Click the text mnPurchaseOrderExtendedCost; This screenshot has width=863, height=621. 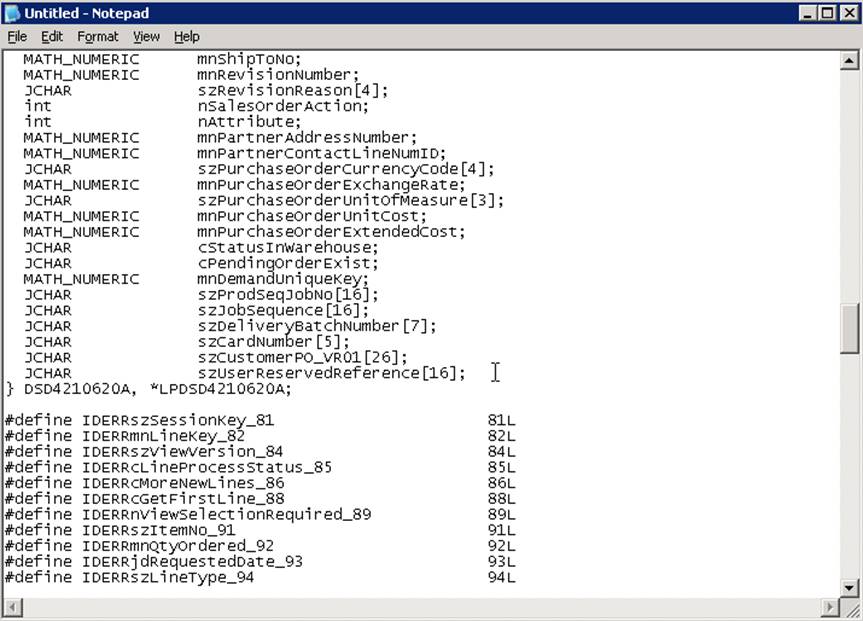331,232
